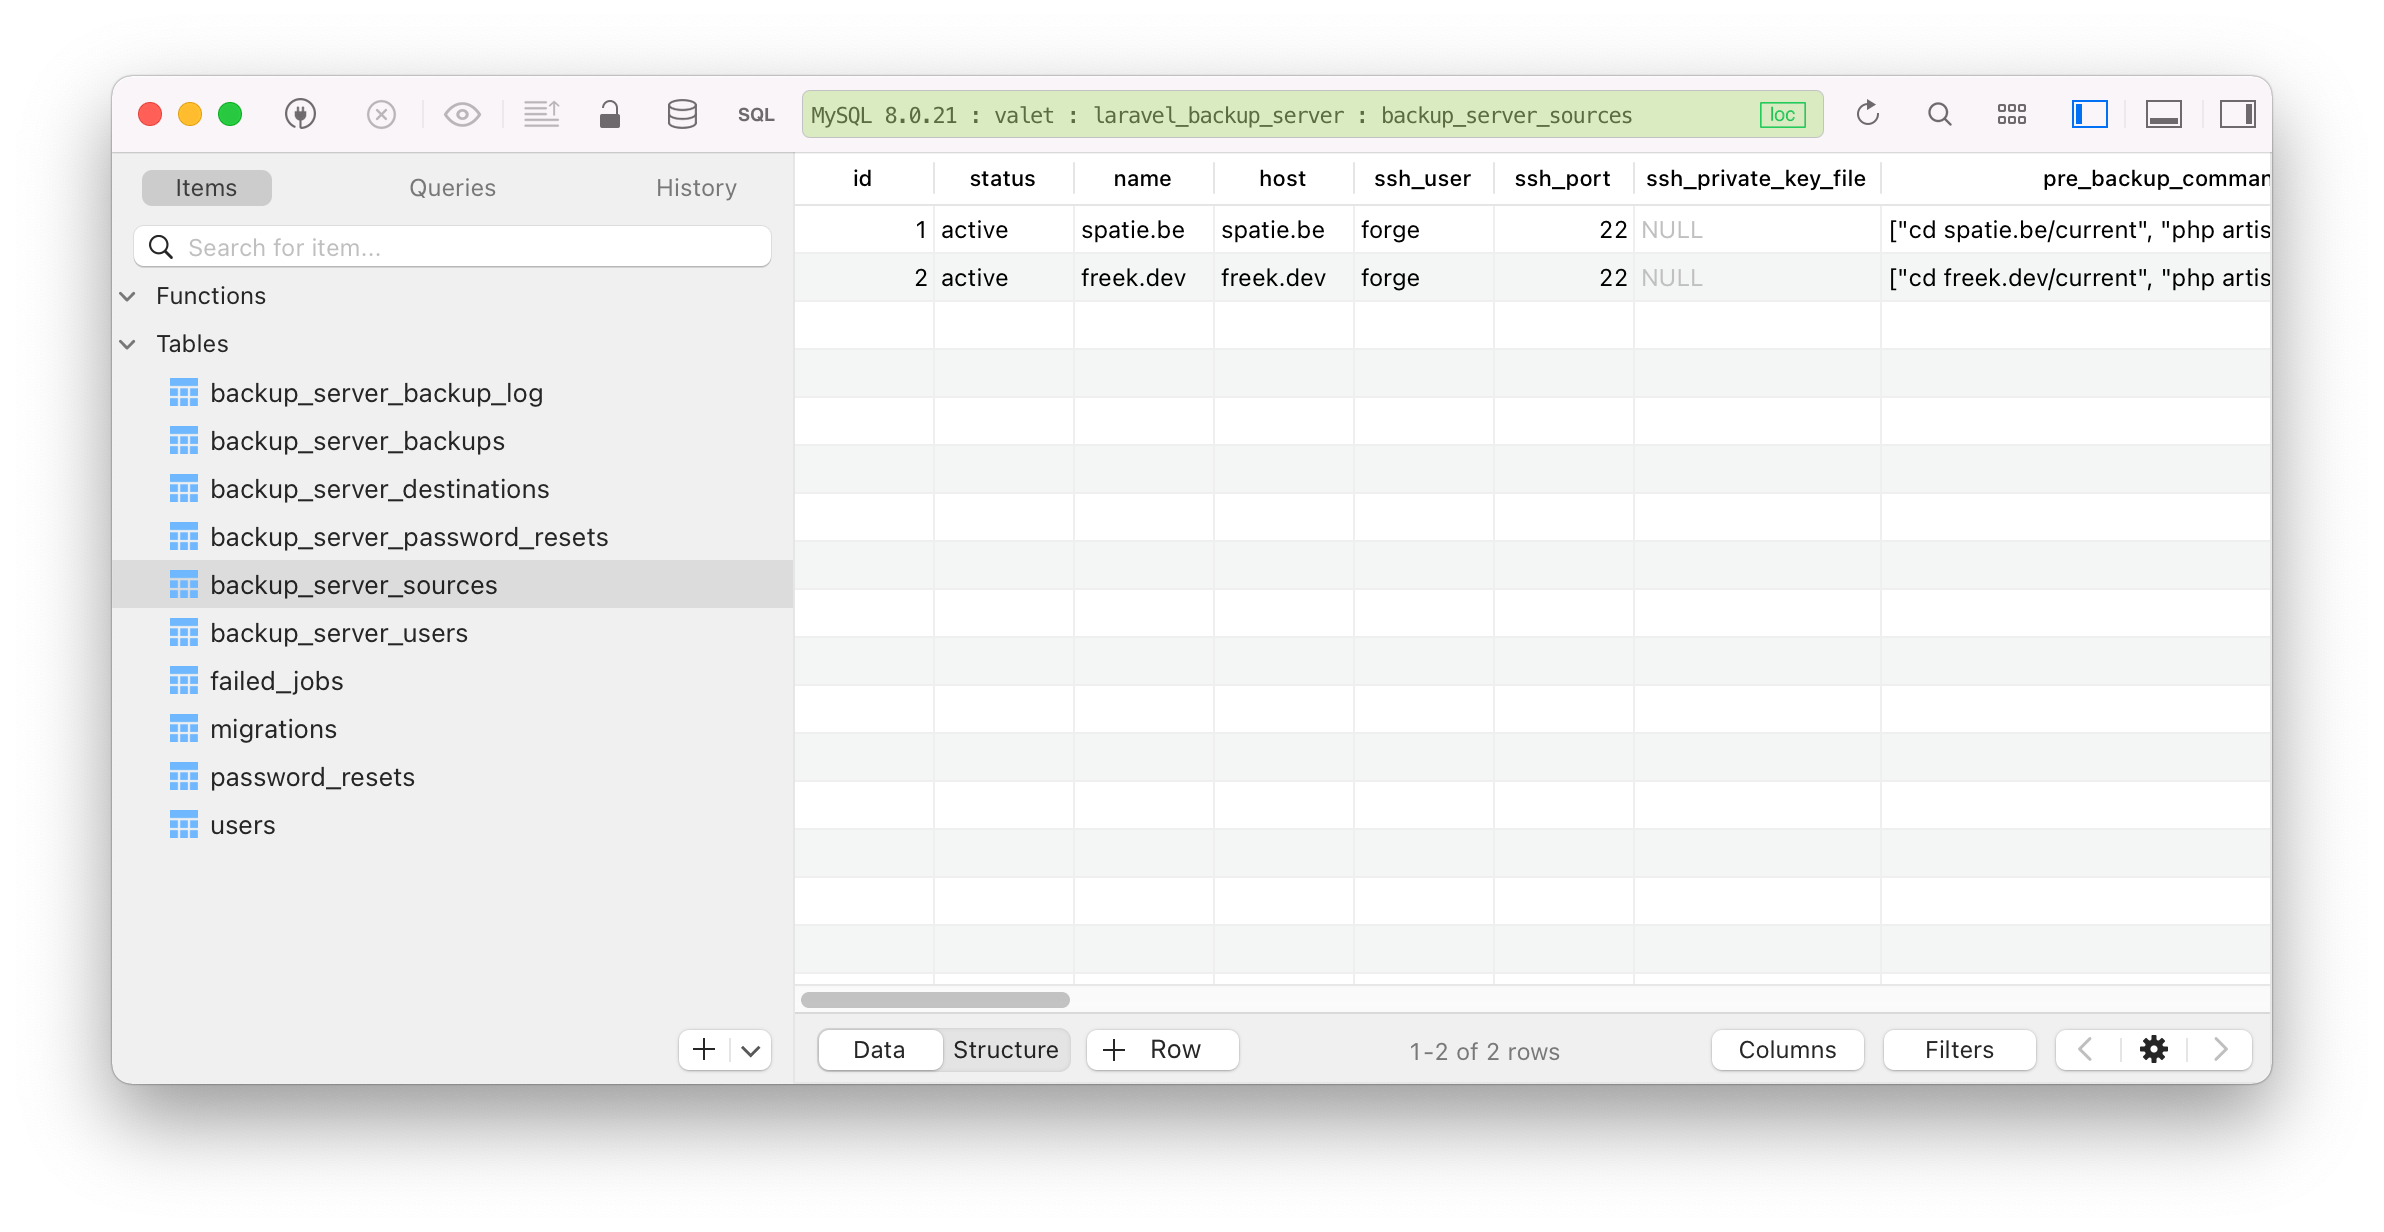Switch to the Queries tab
2384x1232 pixels.
(x=452, y=188)
